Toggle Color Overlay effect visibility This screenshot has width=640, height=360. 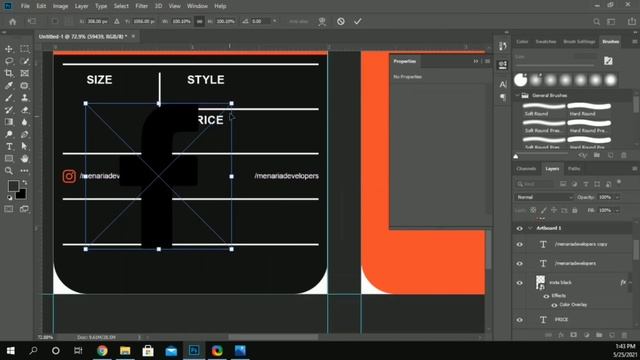[x=554, y=305]
